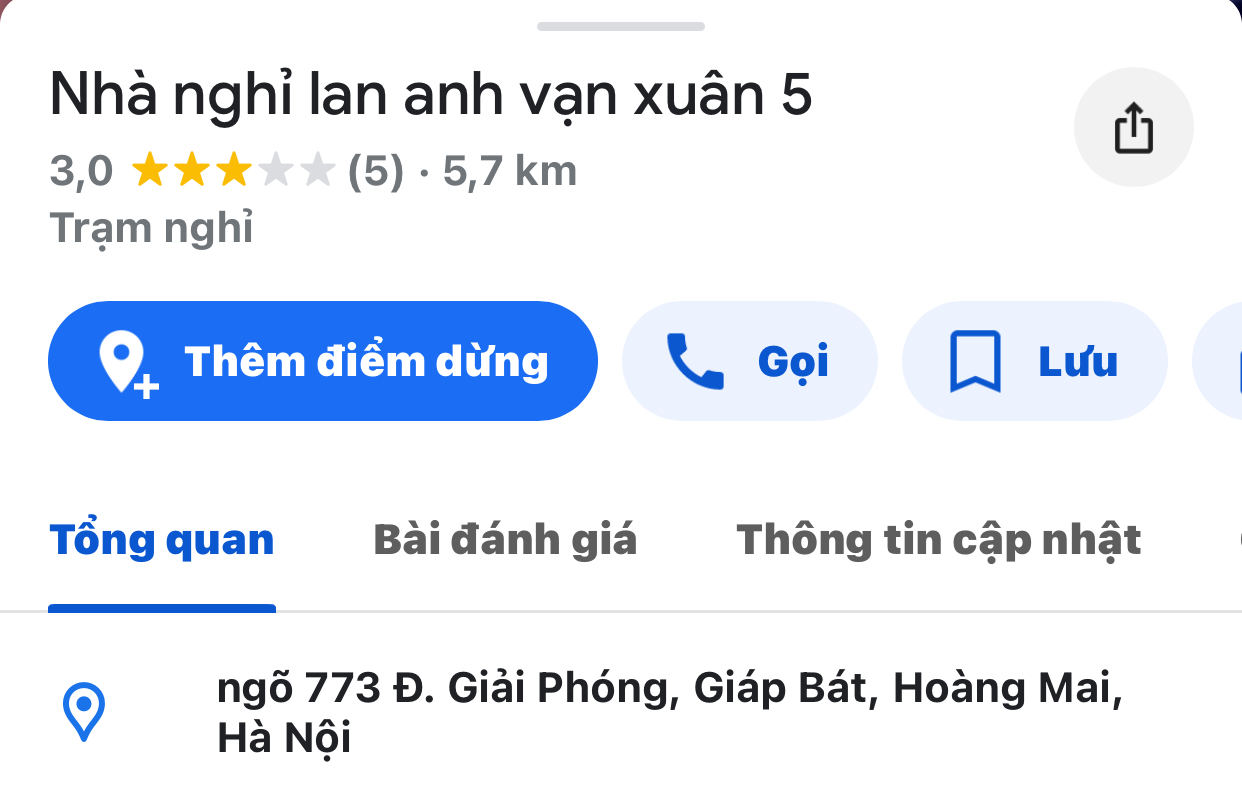Open the Tổng quan tab
The image size is (1242, 804).
(162, 540)
